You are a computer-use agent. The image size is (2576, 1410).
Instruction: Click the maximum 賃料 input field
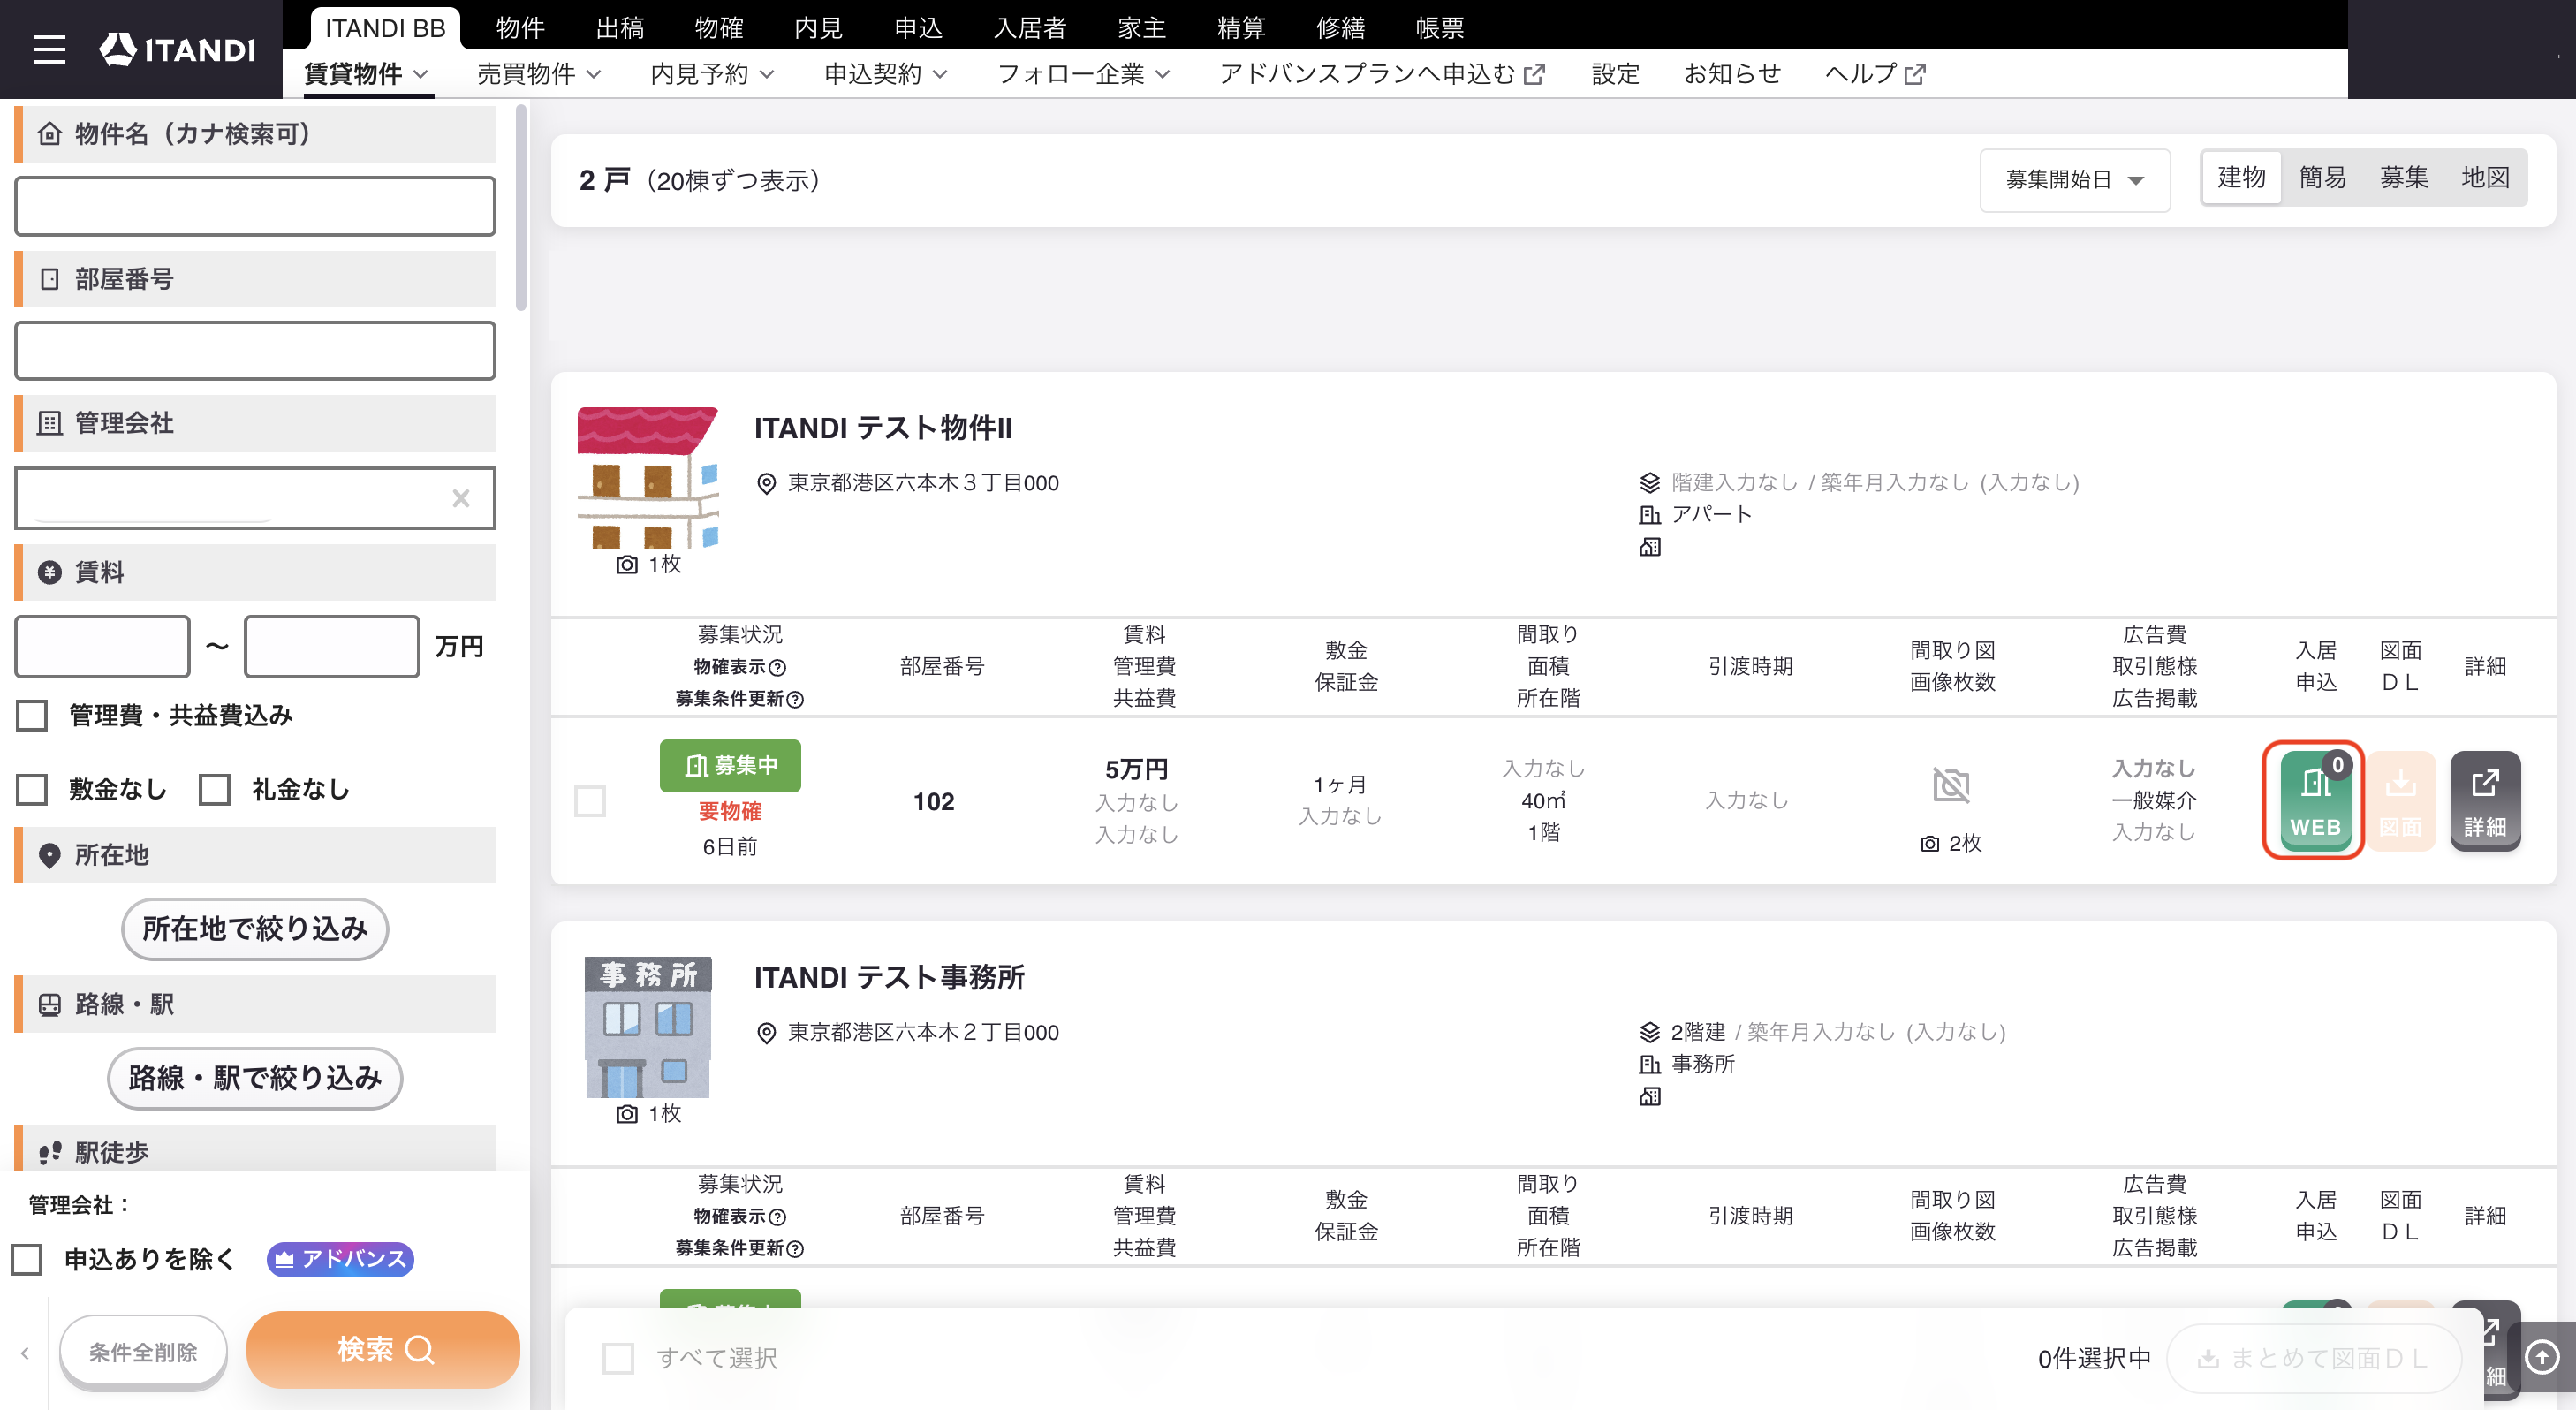[x=332, y=646]
